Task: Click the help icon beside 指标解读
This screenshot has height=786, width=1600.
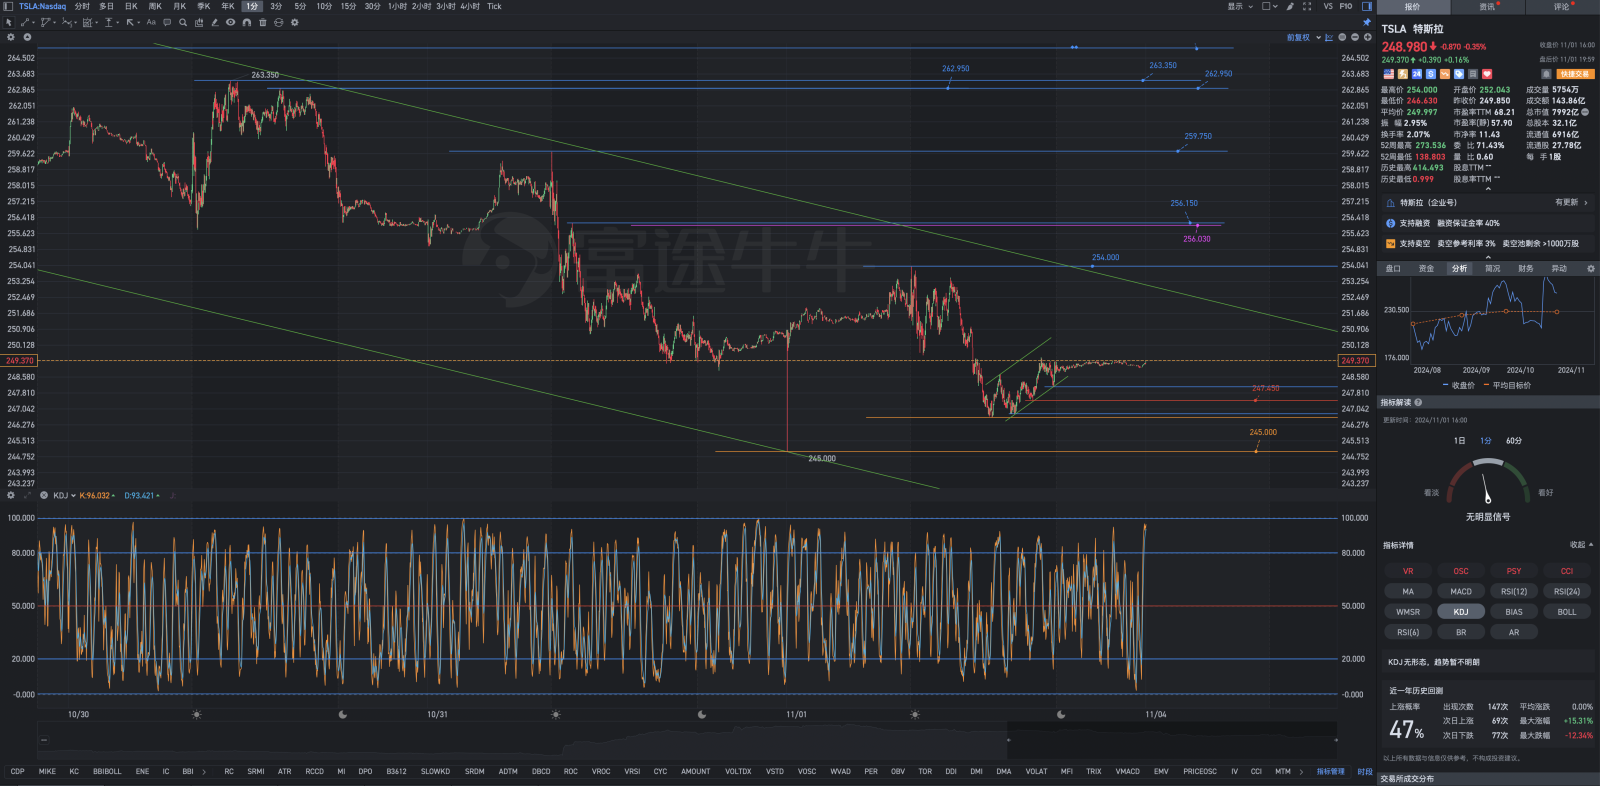Action: [x=1419, y=402]
